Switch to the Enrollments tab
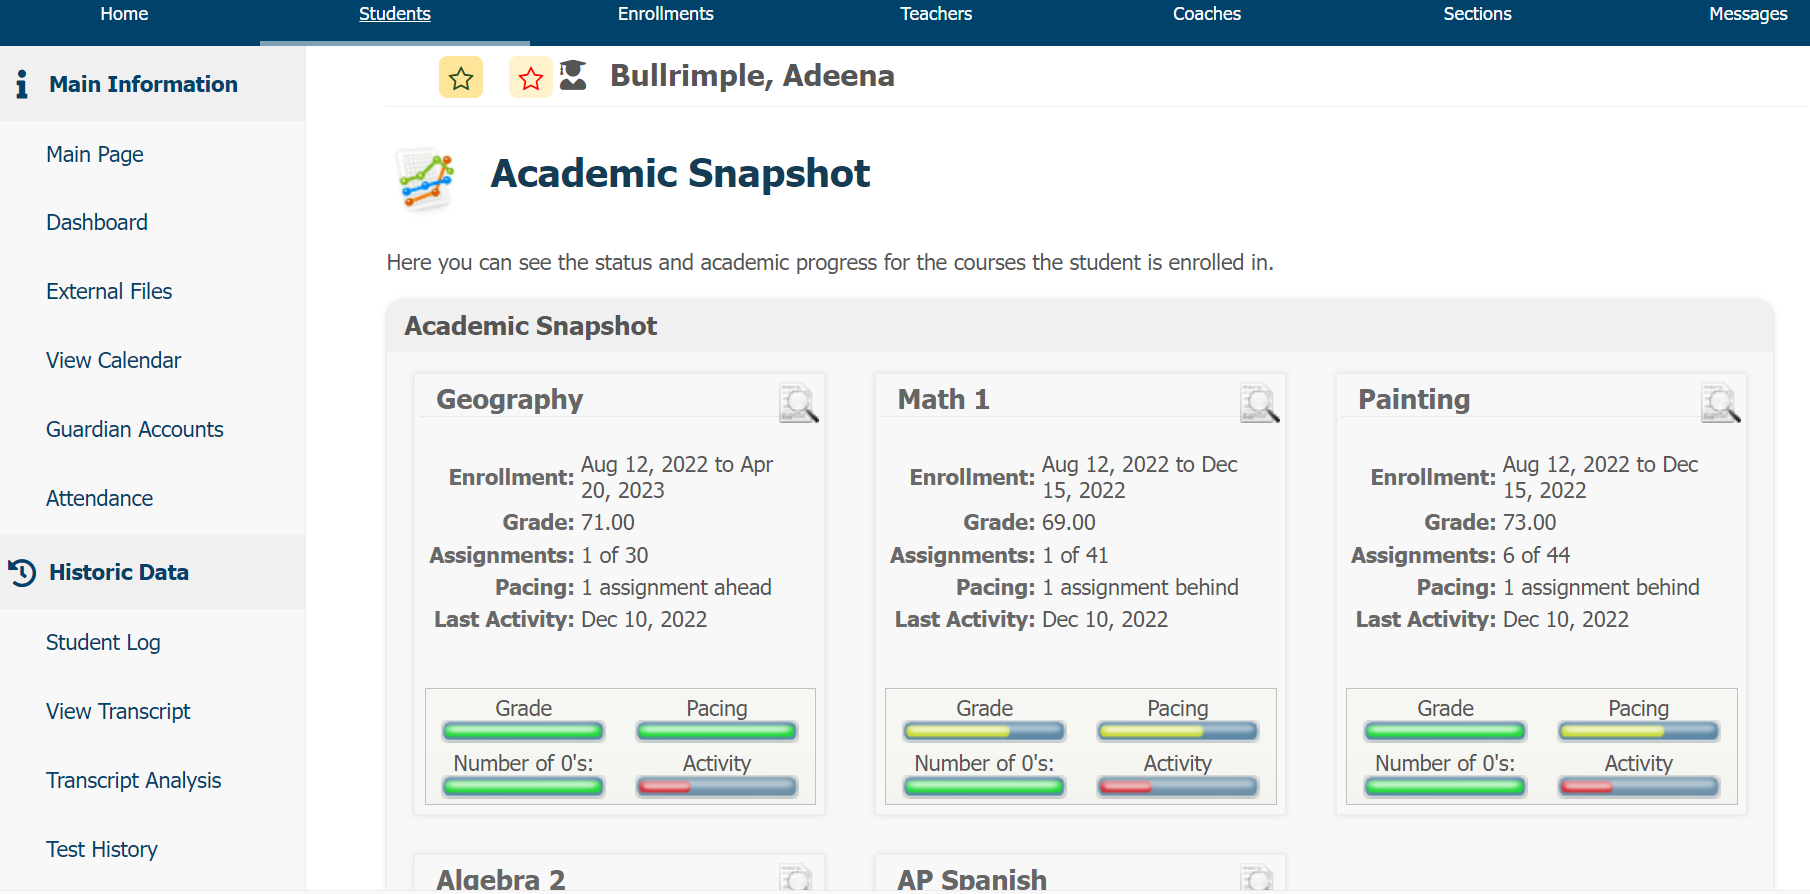The height and width of the screenshot is (894, 1810). pos(665,14)
